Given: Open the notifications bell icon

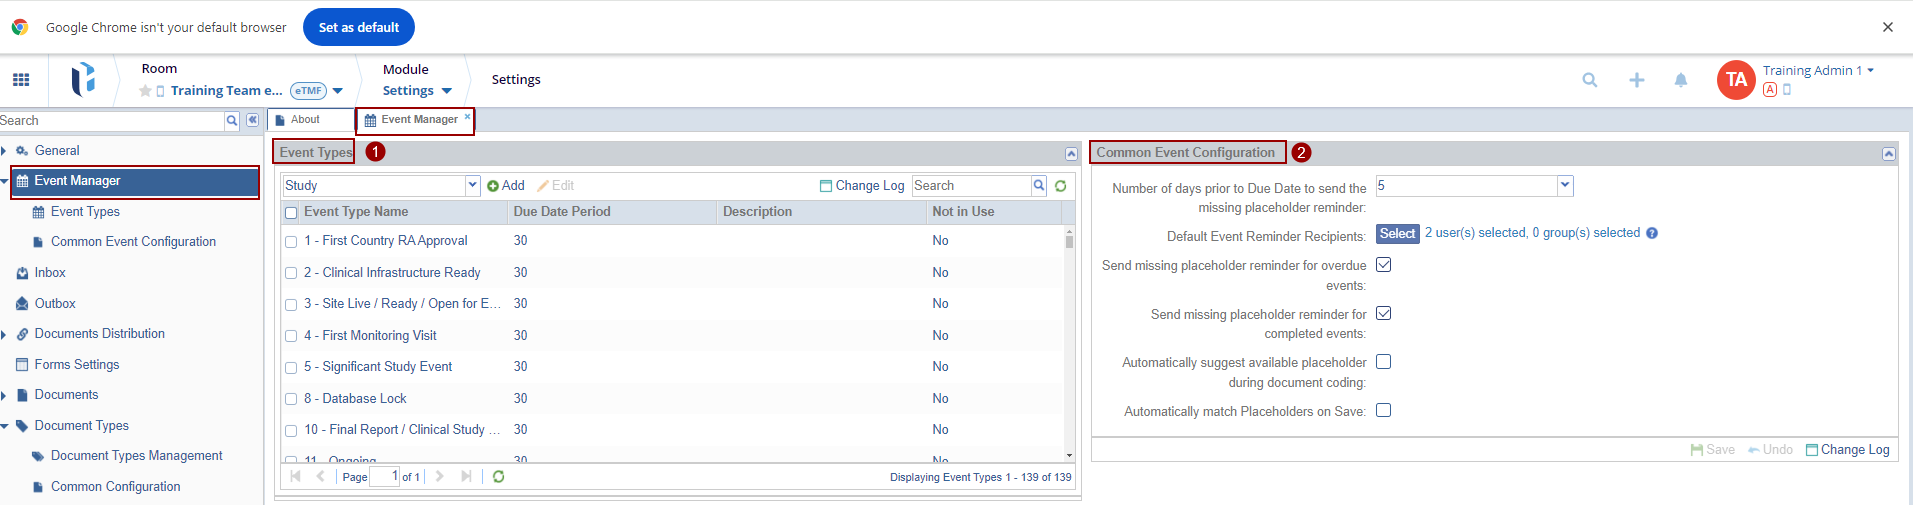Looking at the screenshot, I should coord(1680,80).
